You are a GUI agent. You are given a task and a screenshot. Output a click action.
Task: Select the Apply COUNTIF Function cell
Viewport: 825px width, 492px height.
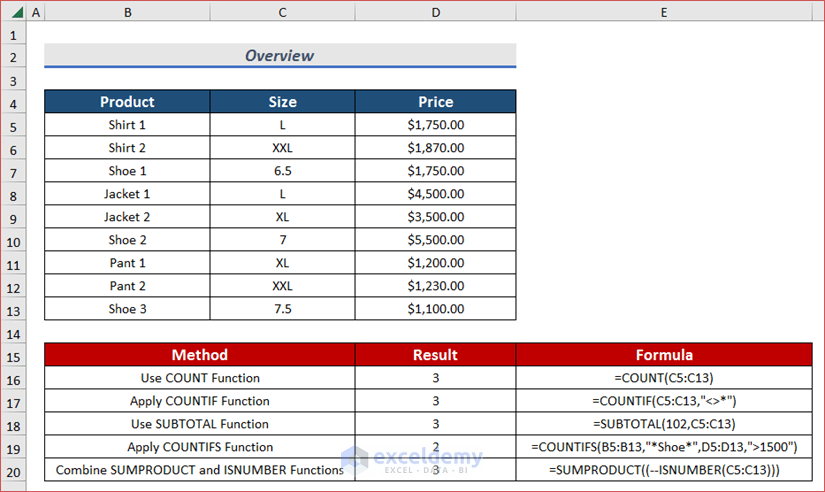(x=200, y=401)
